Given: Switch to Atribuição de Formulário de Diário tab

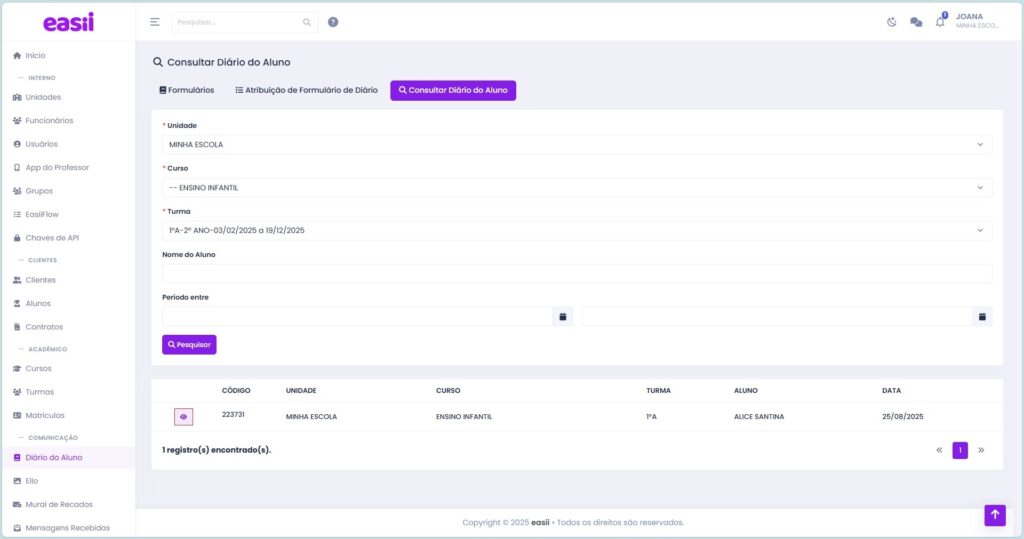Looking at the screenshot, I should pos(306,90).
